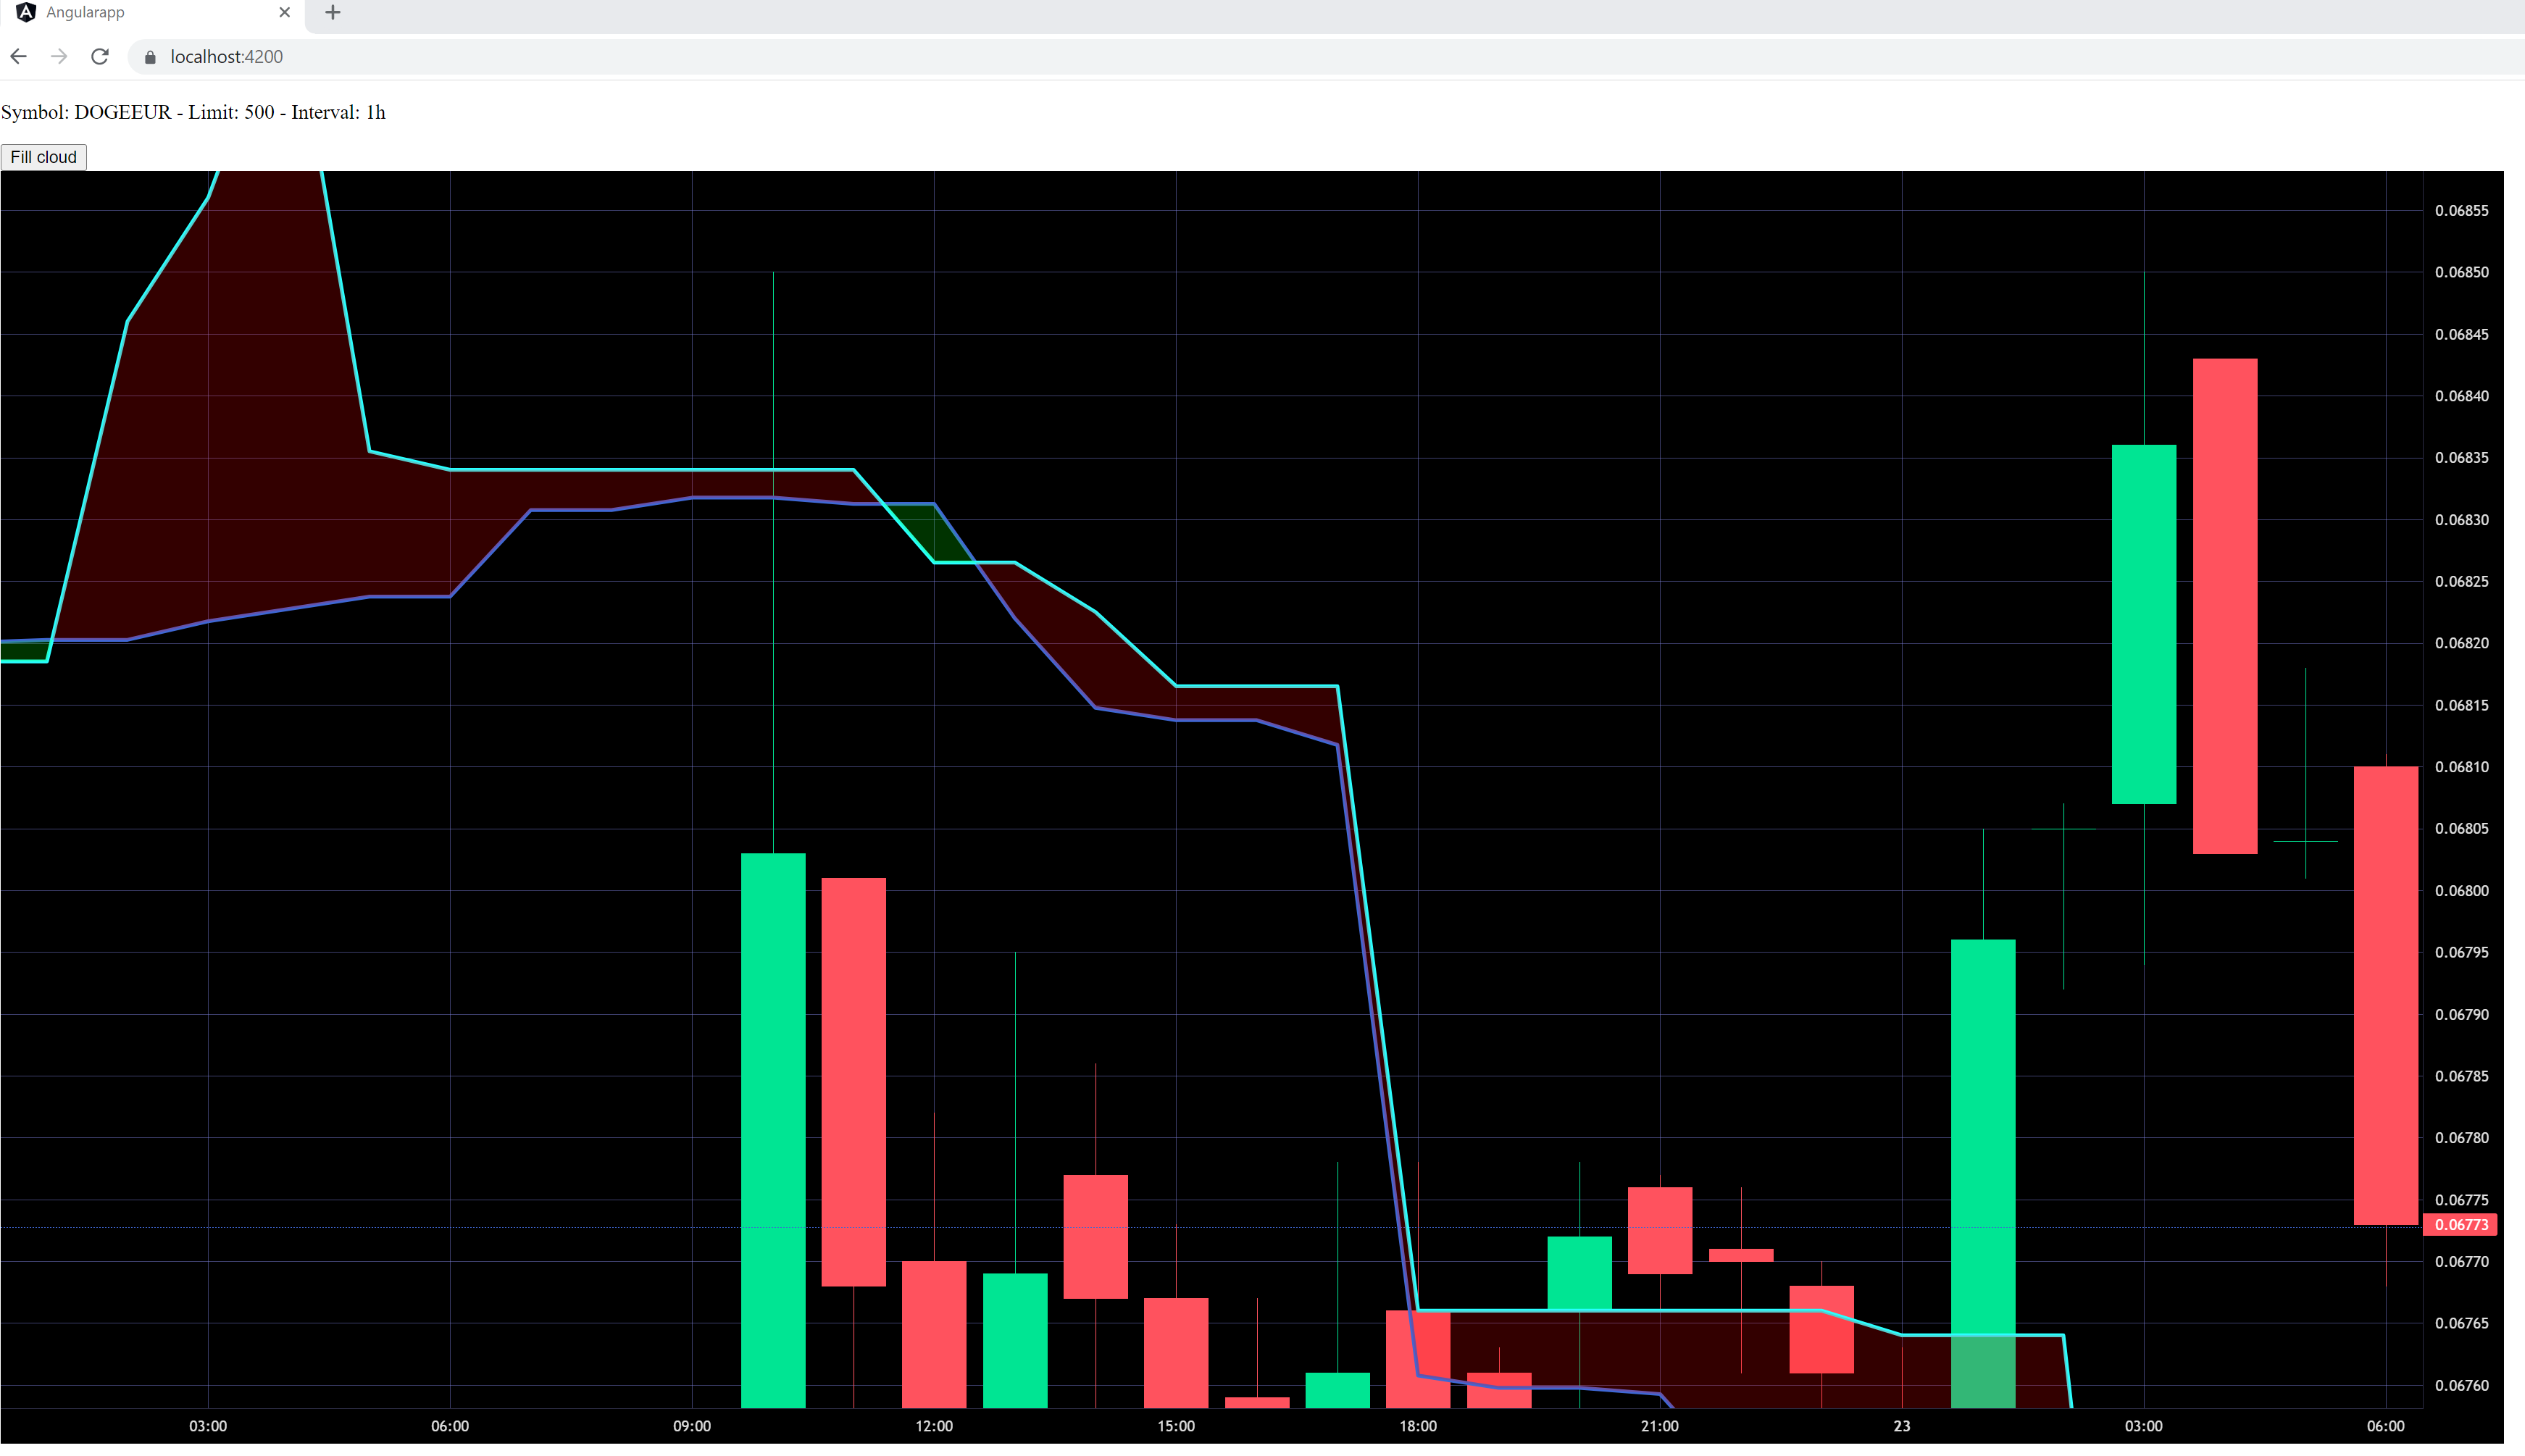
Task: Click the 23 date axis label
Action: tap(1901, 1426)
